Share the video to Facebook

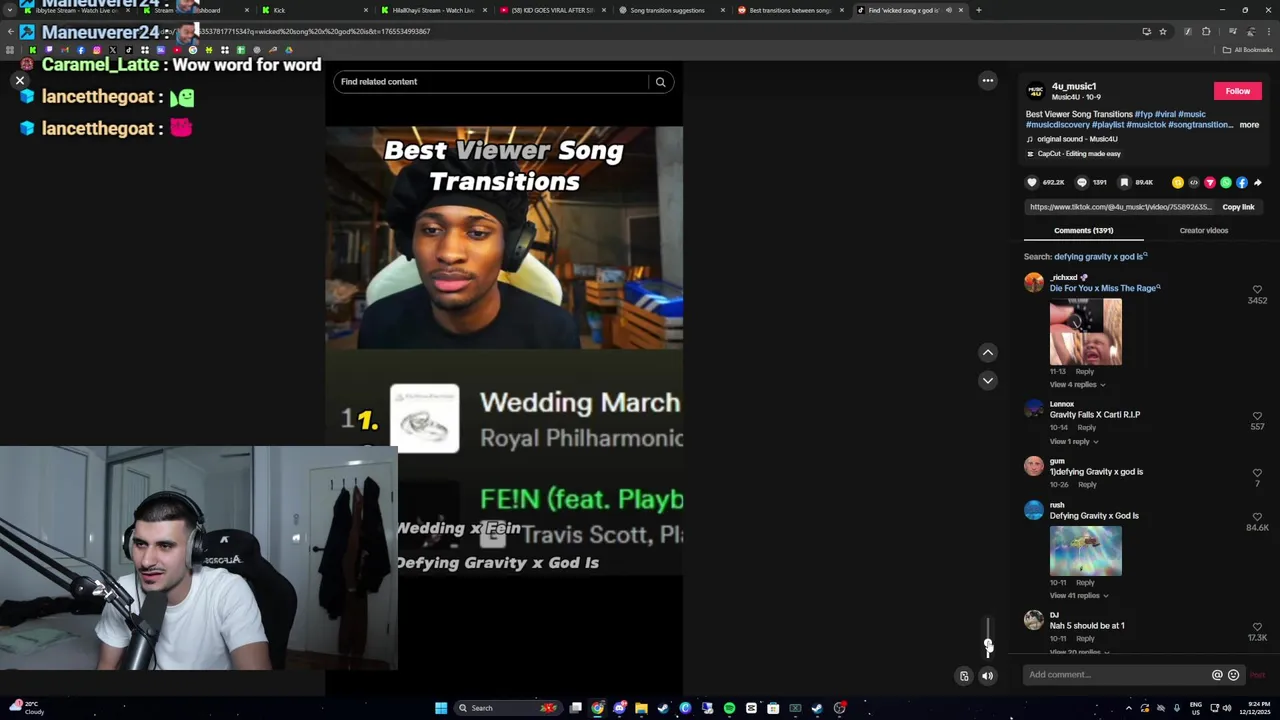[x=1242, y=183]
